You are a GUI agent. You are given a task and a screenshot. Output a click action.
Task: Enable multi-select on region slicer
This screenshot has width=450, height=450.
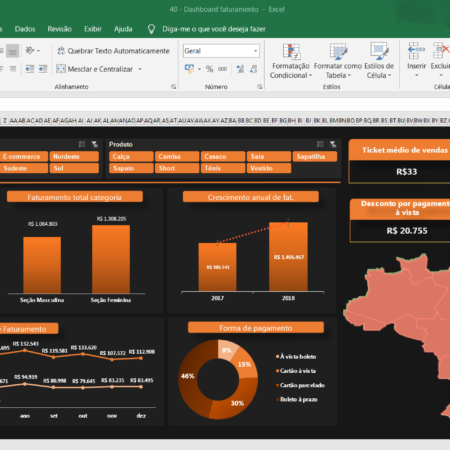coord(82,144)
